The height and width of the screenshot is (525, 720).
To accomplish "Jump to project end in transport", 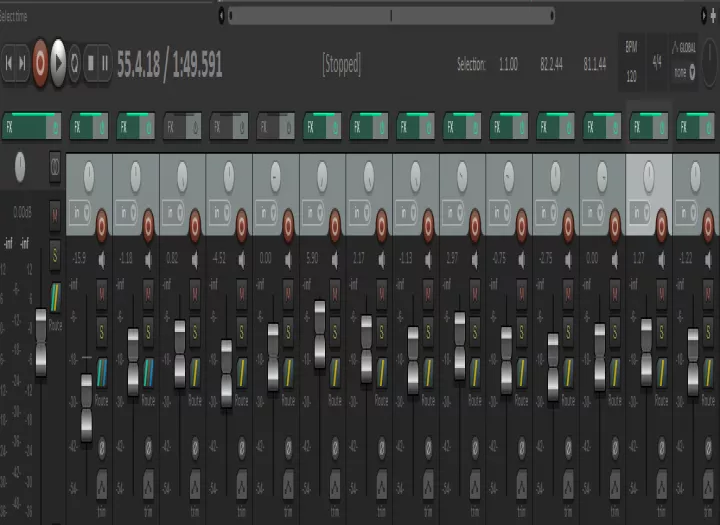I will (22, 63).
